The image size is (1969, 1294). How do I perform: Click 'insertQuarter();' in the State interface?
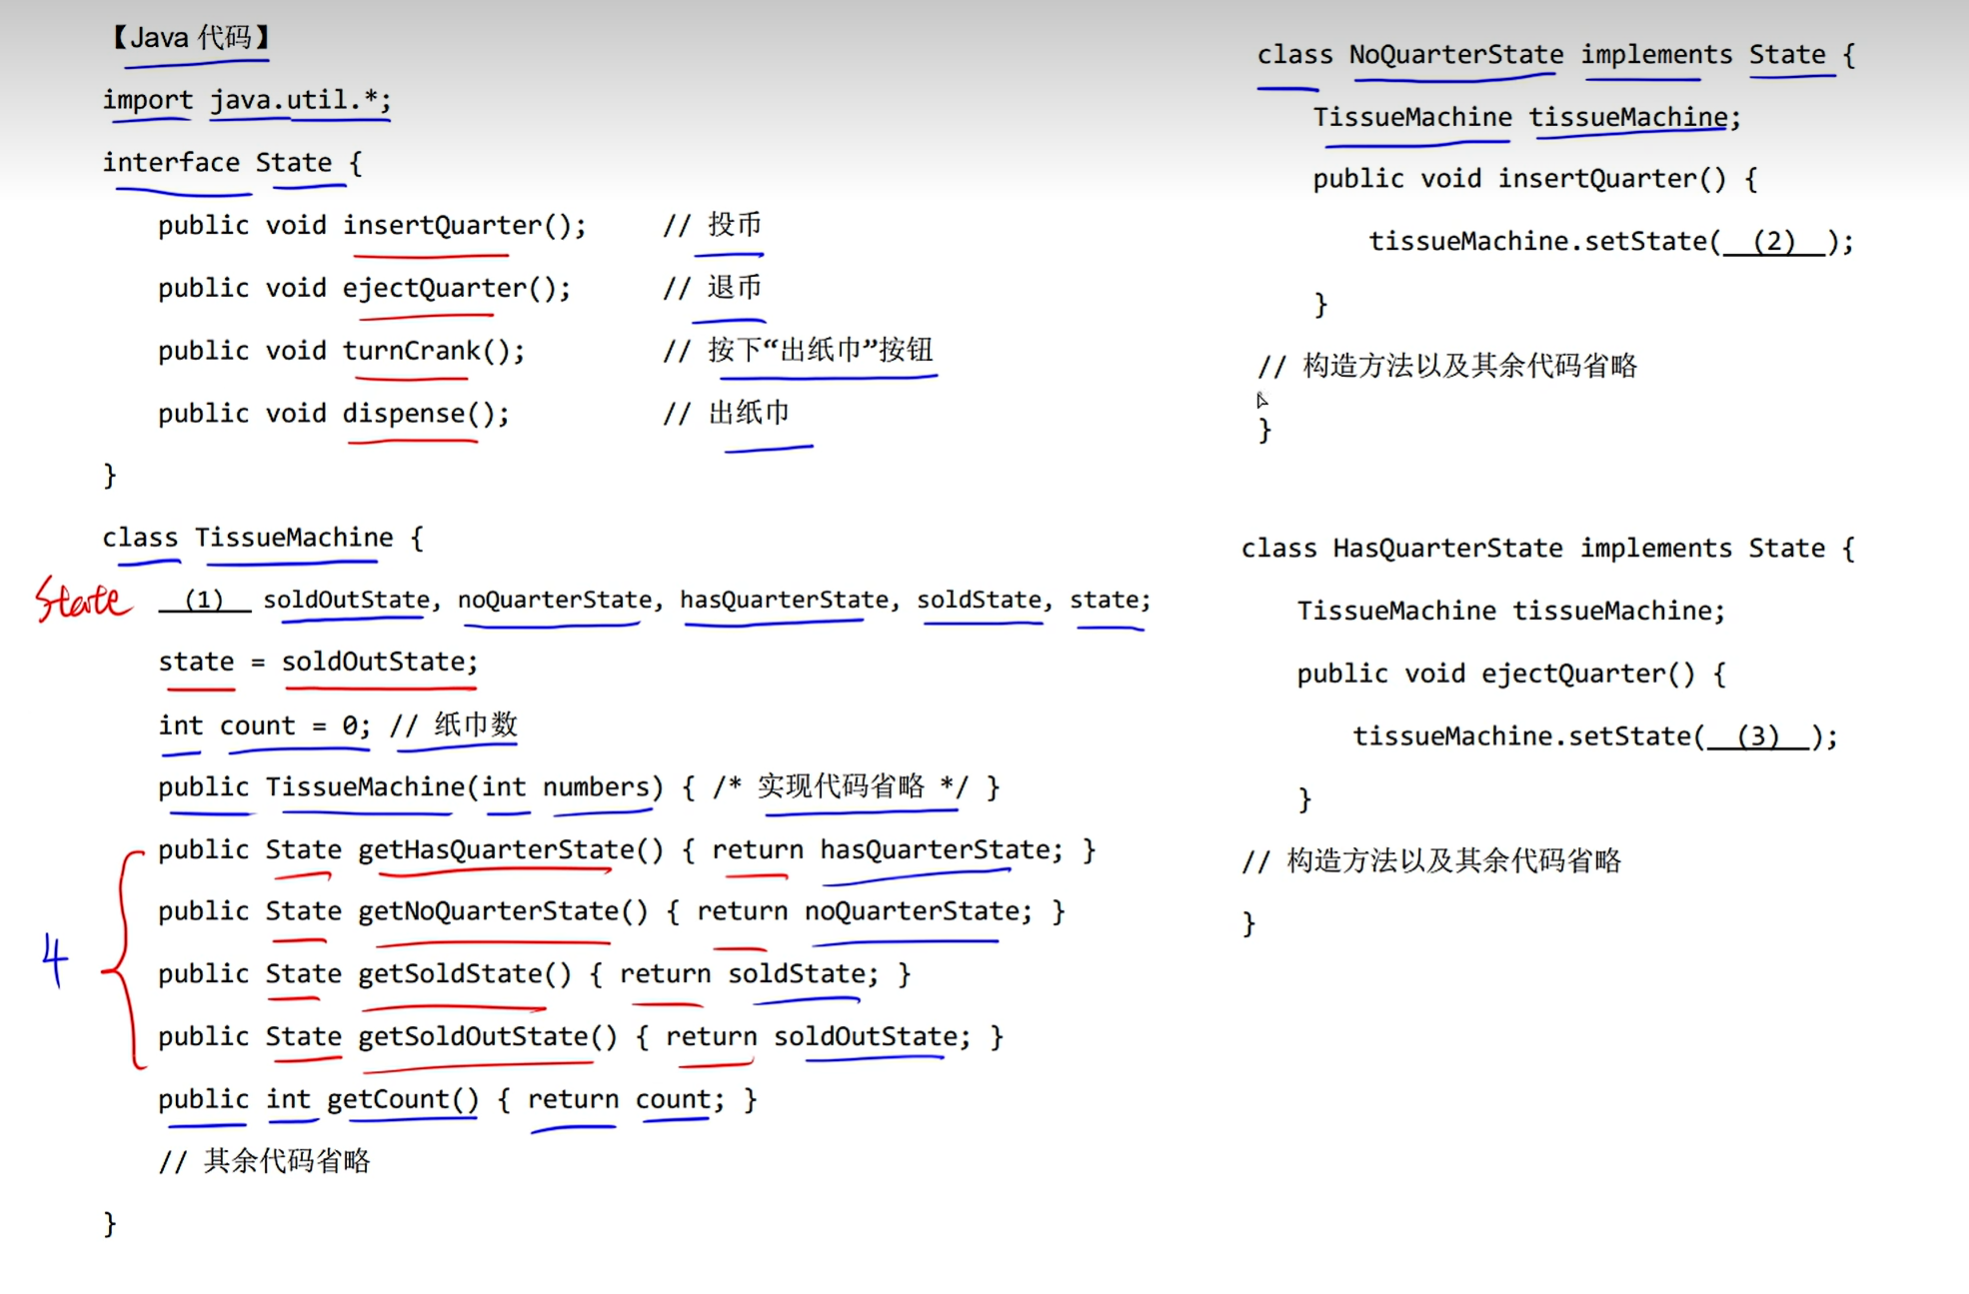point(464,225)
